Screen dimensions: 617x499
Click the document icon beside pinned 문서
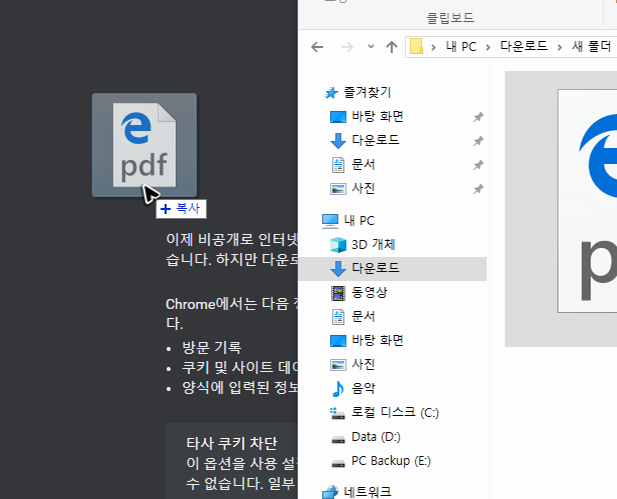(338, 165)
